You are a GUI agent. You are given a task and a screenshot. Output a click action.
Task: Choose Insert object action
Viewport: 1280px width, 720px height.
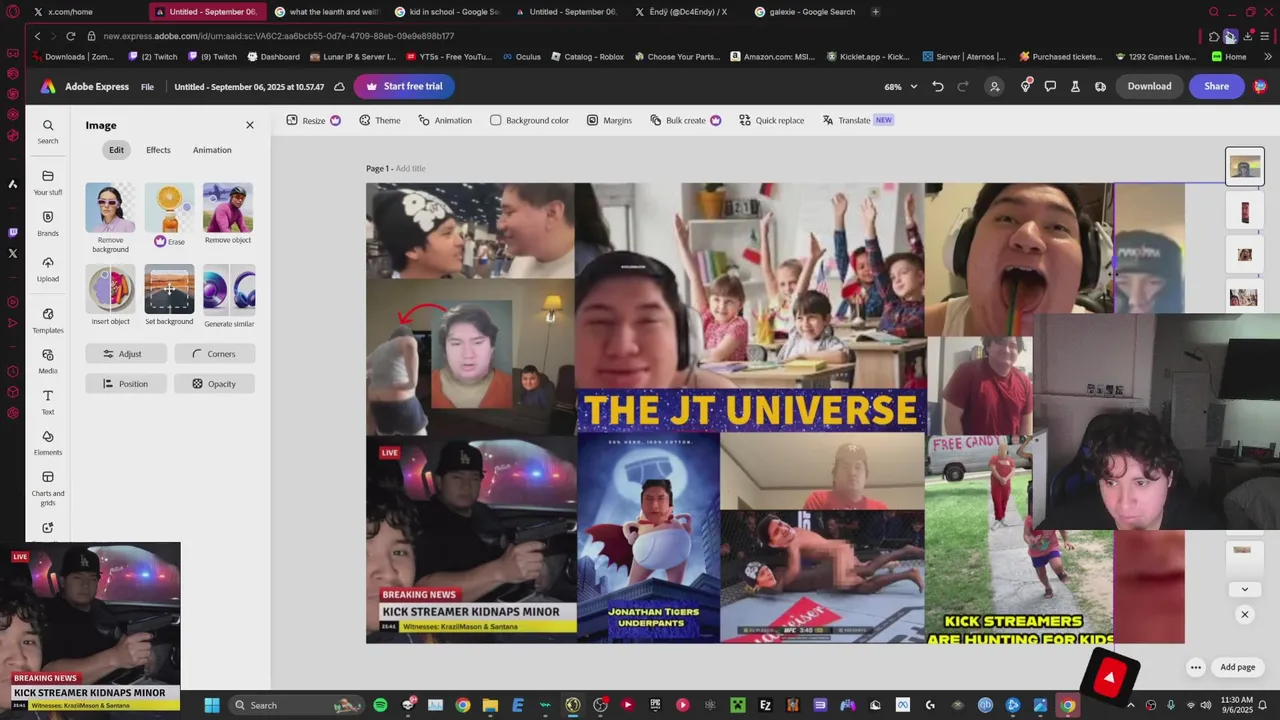pyautogui.click(x=110, y=295)
